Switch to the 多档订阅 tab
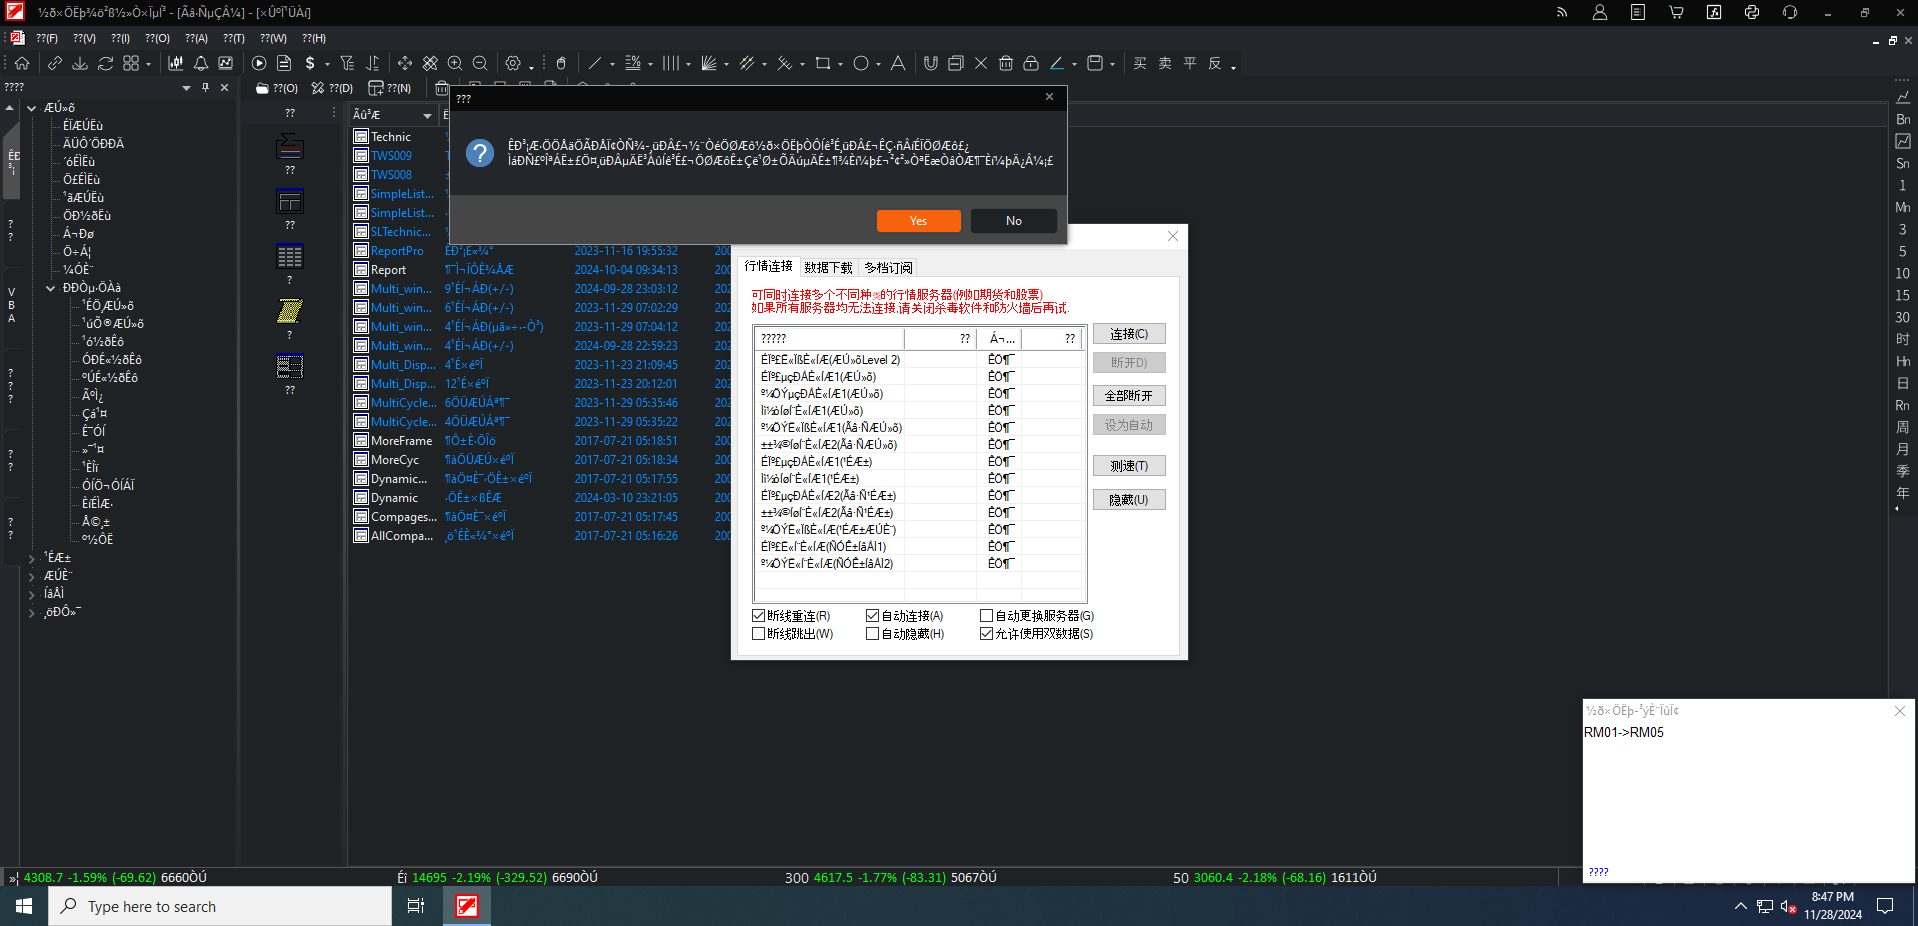The height and width of the screenshot is (926, 1918). click(x=888, y=268)
